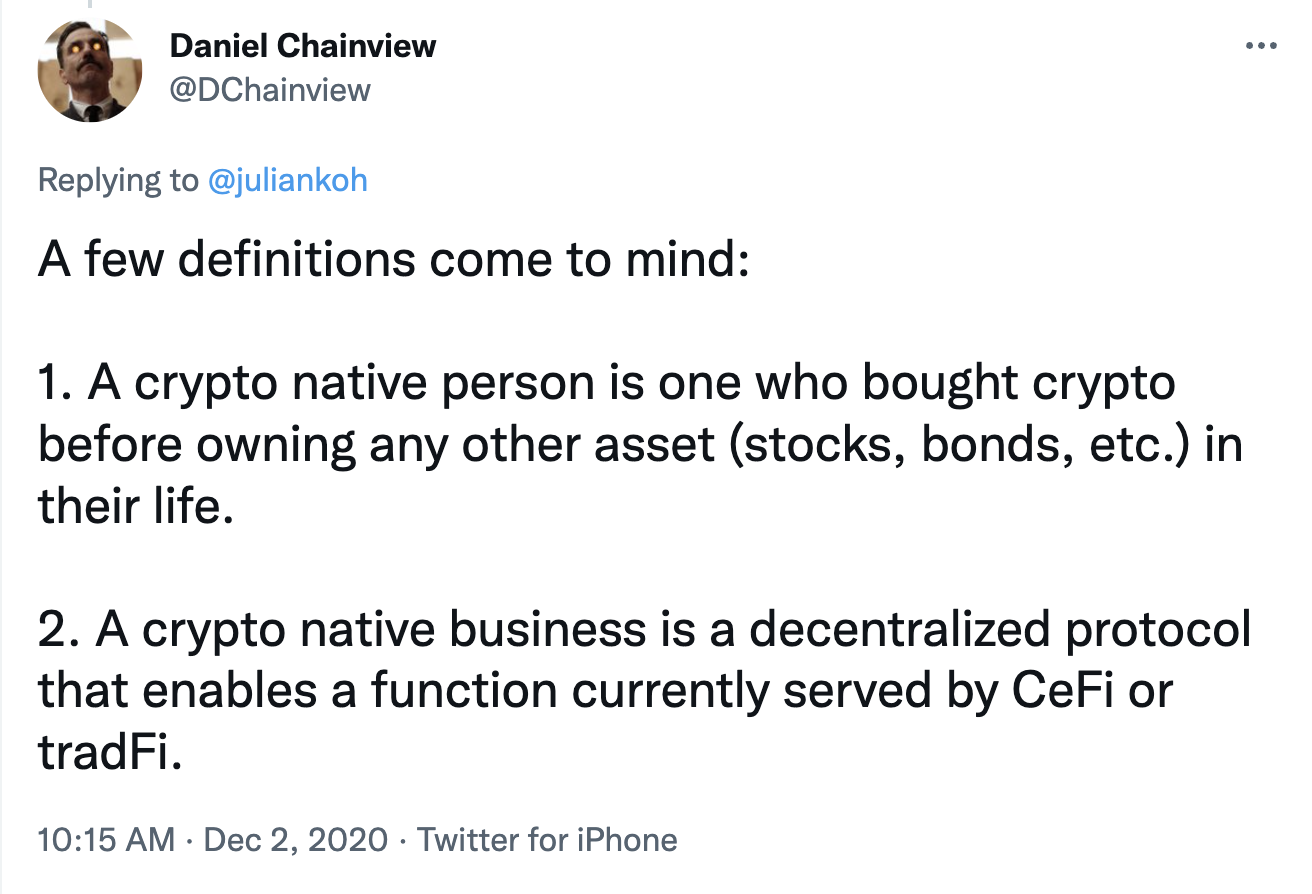Click the 'Twitter for iPhone' source label
1312x894 pixels.
(x=548, y=840)
